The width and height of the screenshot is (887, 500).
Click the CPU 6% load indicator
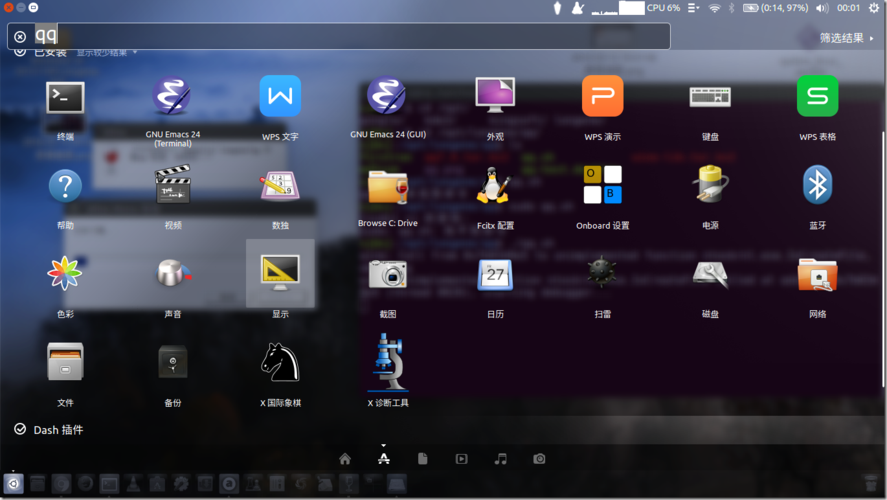tap(664, 8)
